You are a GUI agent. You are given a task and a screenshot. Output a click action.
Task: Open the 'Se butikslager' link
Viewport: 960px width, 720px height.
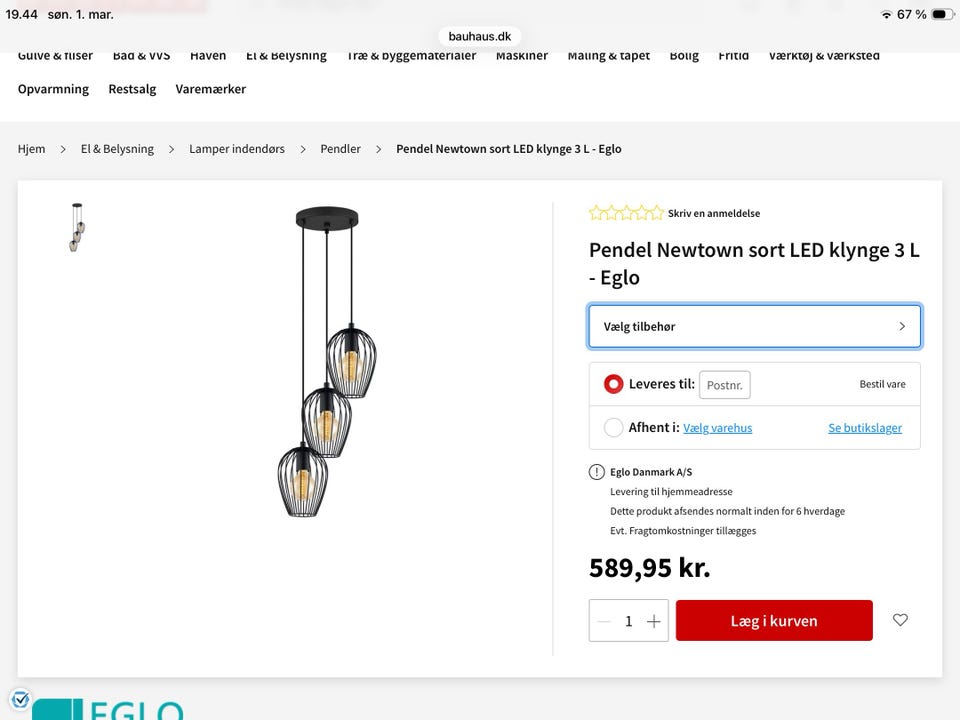pos(865,428)
